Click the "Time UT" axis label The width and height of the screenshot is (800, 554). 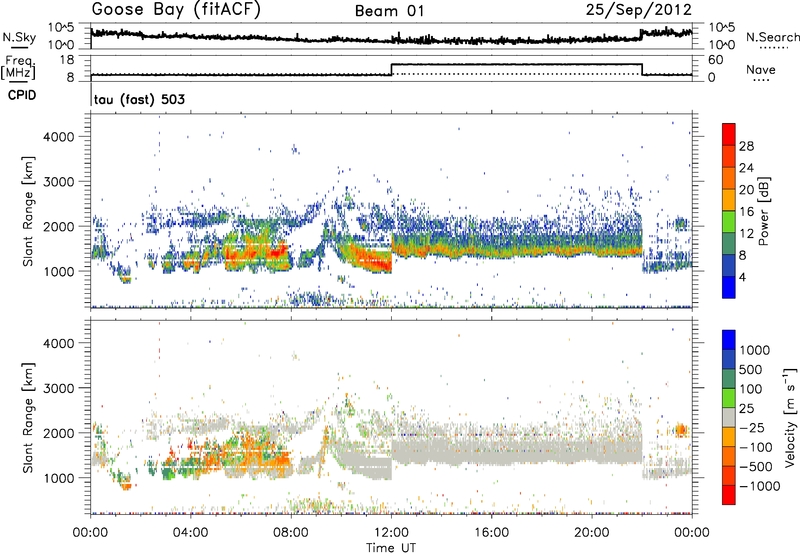tap(391, 548)
